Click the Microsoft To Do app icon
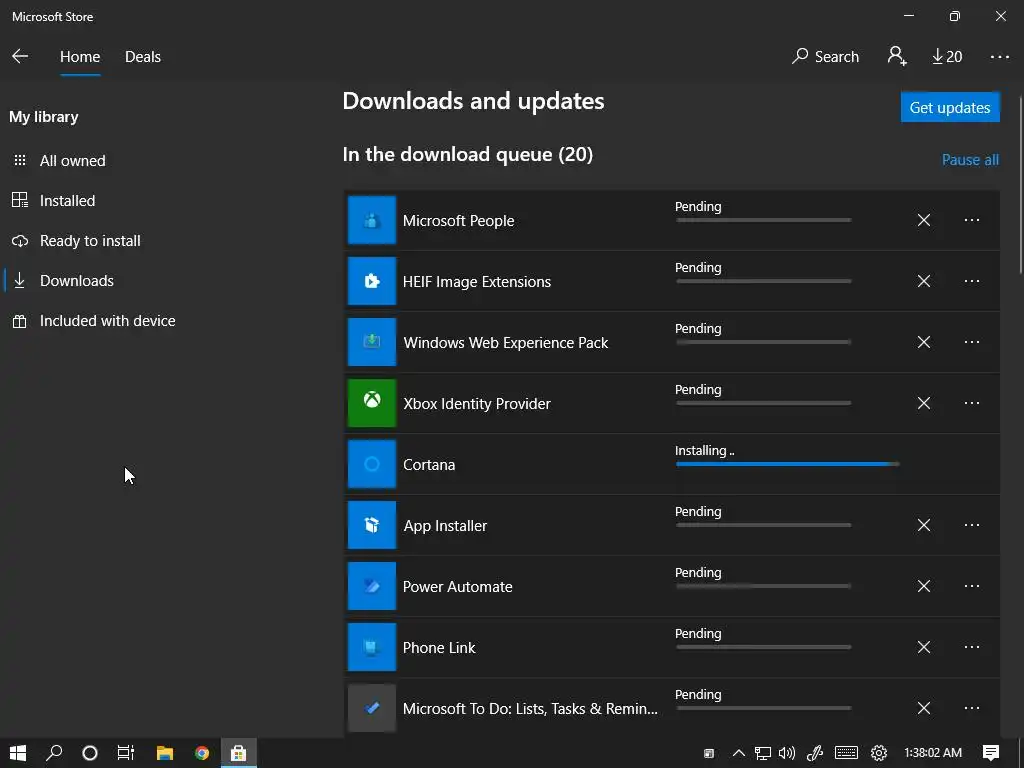Image resolution: width=1024 pixels, height=768 pixels. (x=372, y=708)
